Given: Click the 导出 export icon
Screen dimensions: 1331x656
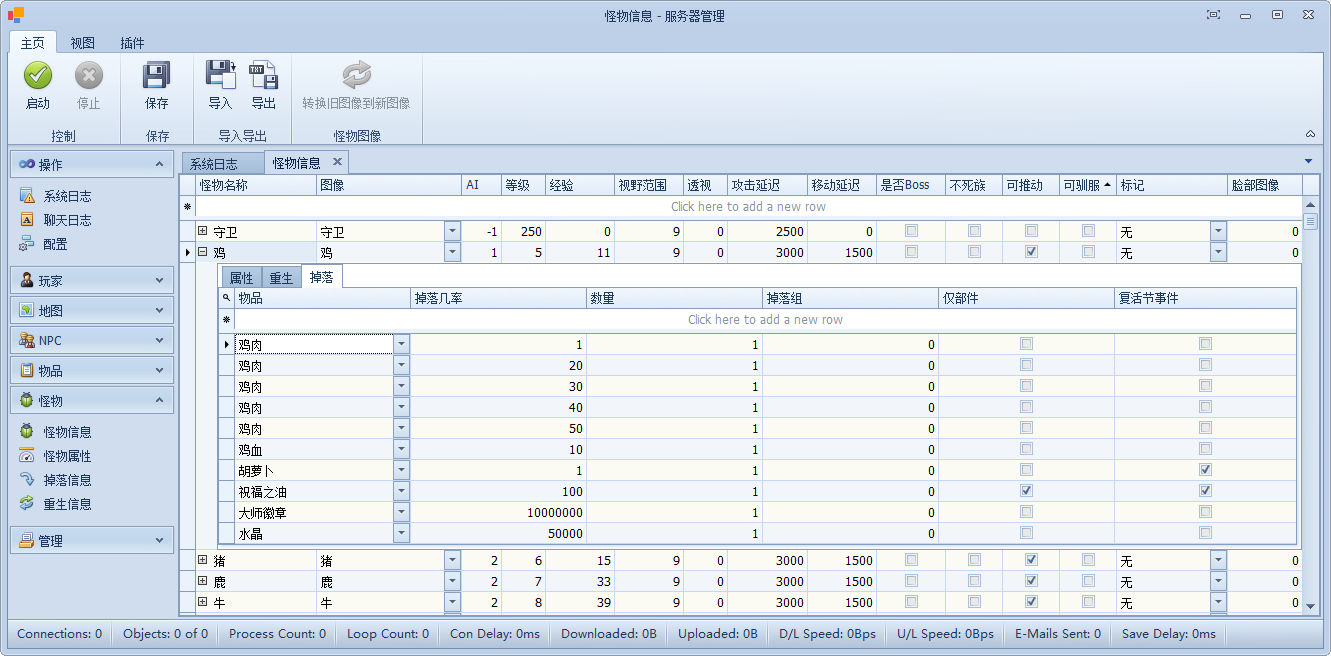Looking at the screenshot, I should [263, 76].
